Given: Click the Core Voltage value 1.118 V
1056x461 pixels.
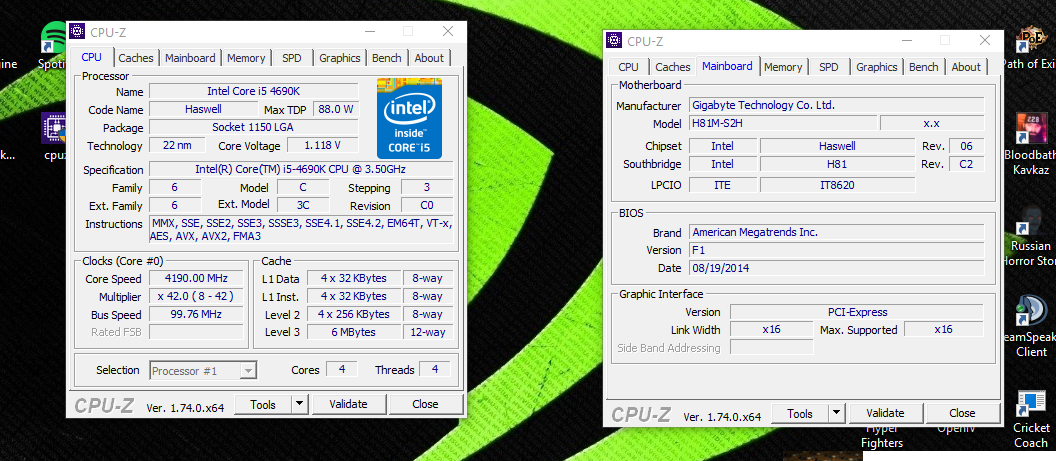Looking at the screenshot, I should (323, 145).
